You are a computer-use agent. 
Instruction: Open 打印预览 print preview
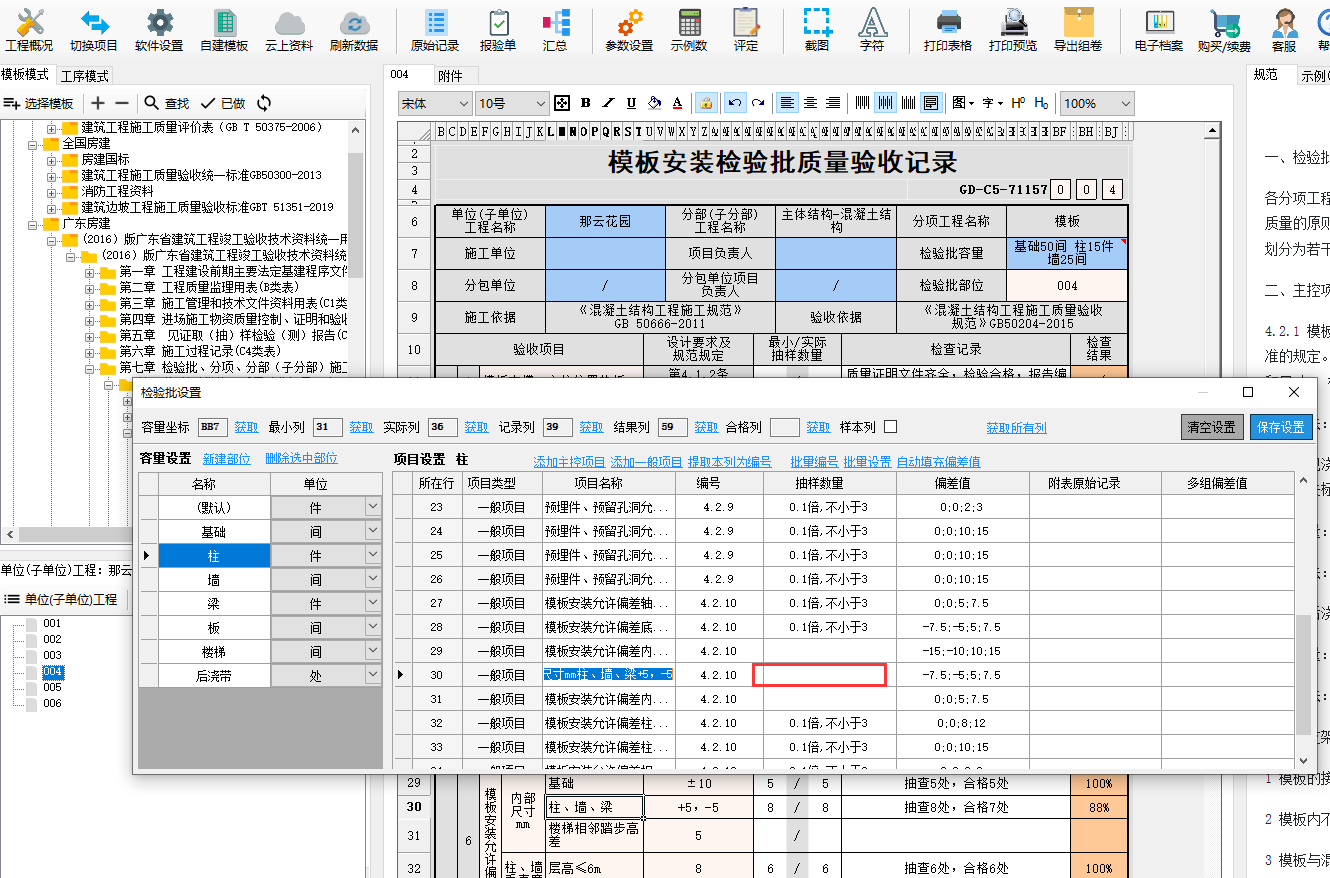(x=1013, y=30)
